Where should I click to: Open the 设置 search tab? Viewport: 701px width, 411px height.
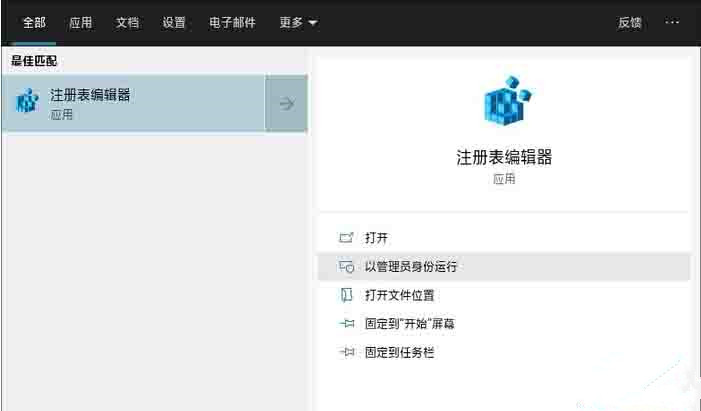coord(174,22)
